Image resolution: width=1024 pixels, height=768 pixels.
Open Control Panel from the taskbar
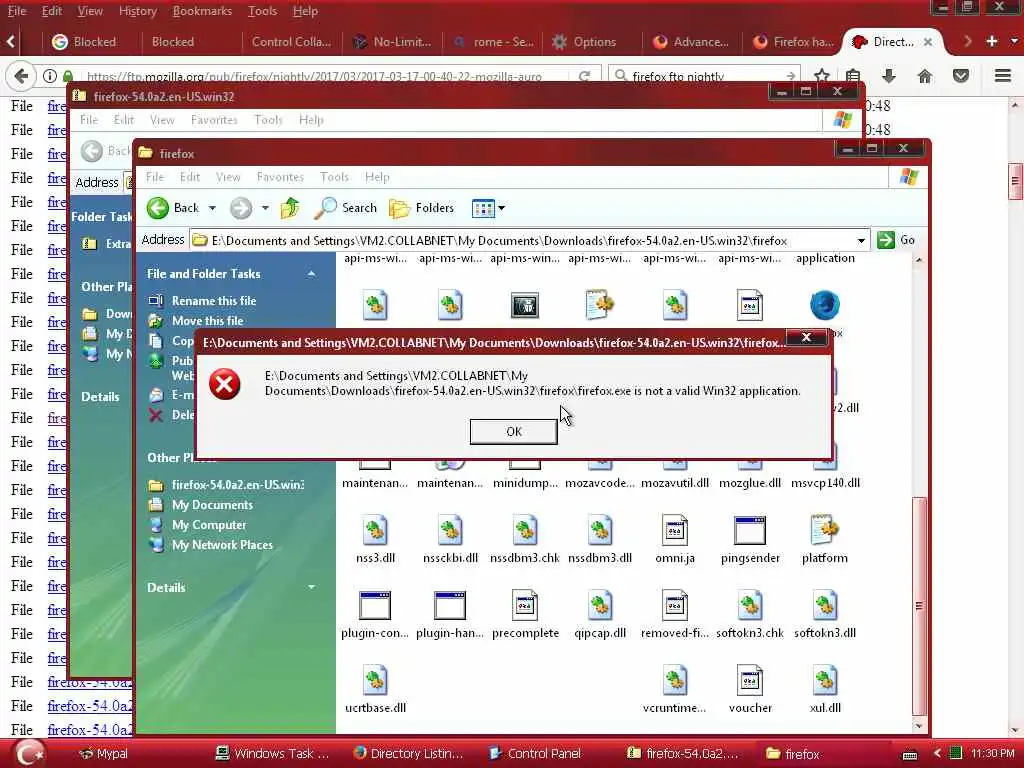536,753
